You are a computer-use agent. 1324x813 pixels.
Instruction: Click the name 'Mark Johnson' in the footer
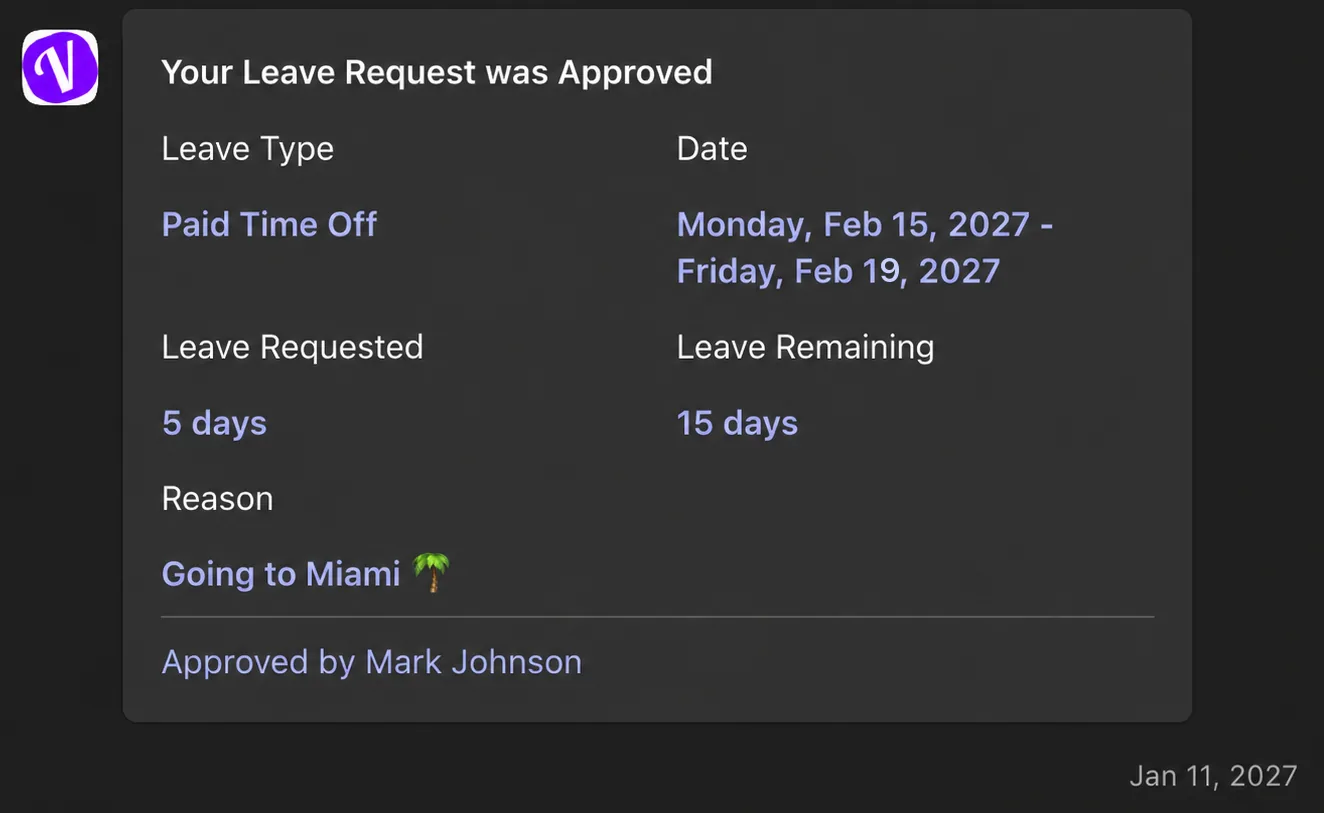(473, 662)
